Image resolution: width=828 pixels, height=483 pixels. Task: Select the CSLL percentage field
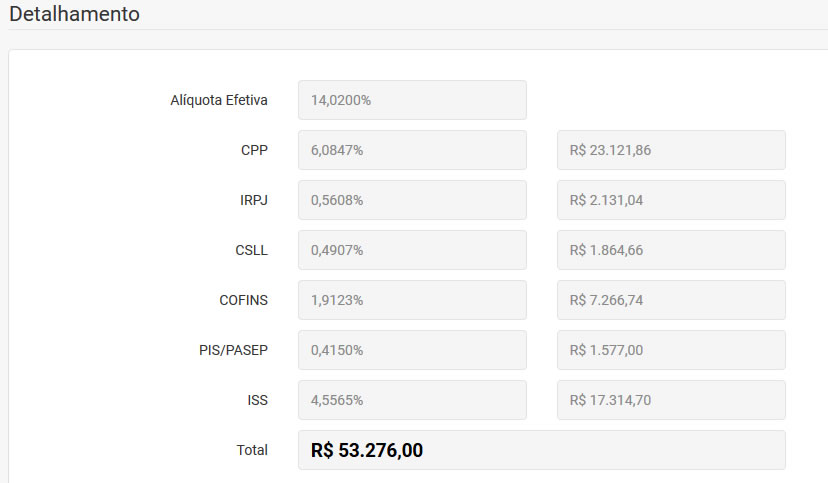tap(412, 250)
